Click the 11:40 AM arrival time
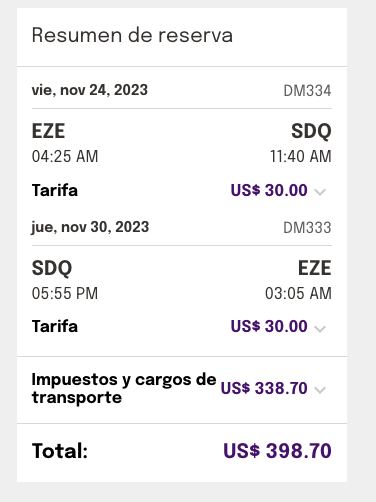The width and height of the screenshot is (376, 502). [301, 156]
